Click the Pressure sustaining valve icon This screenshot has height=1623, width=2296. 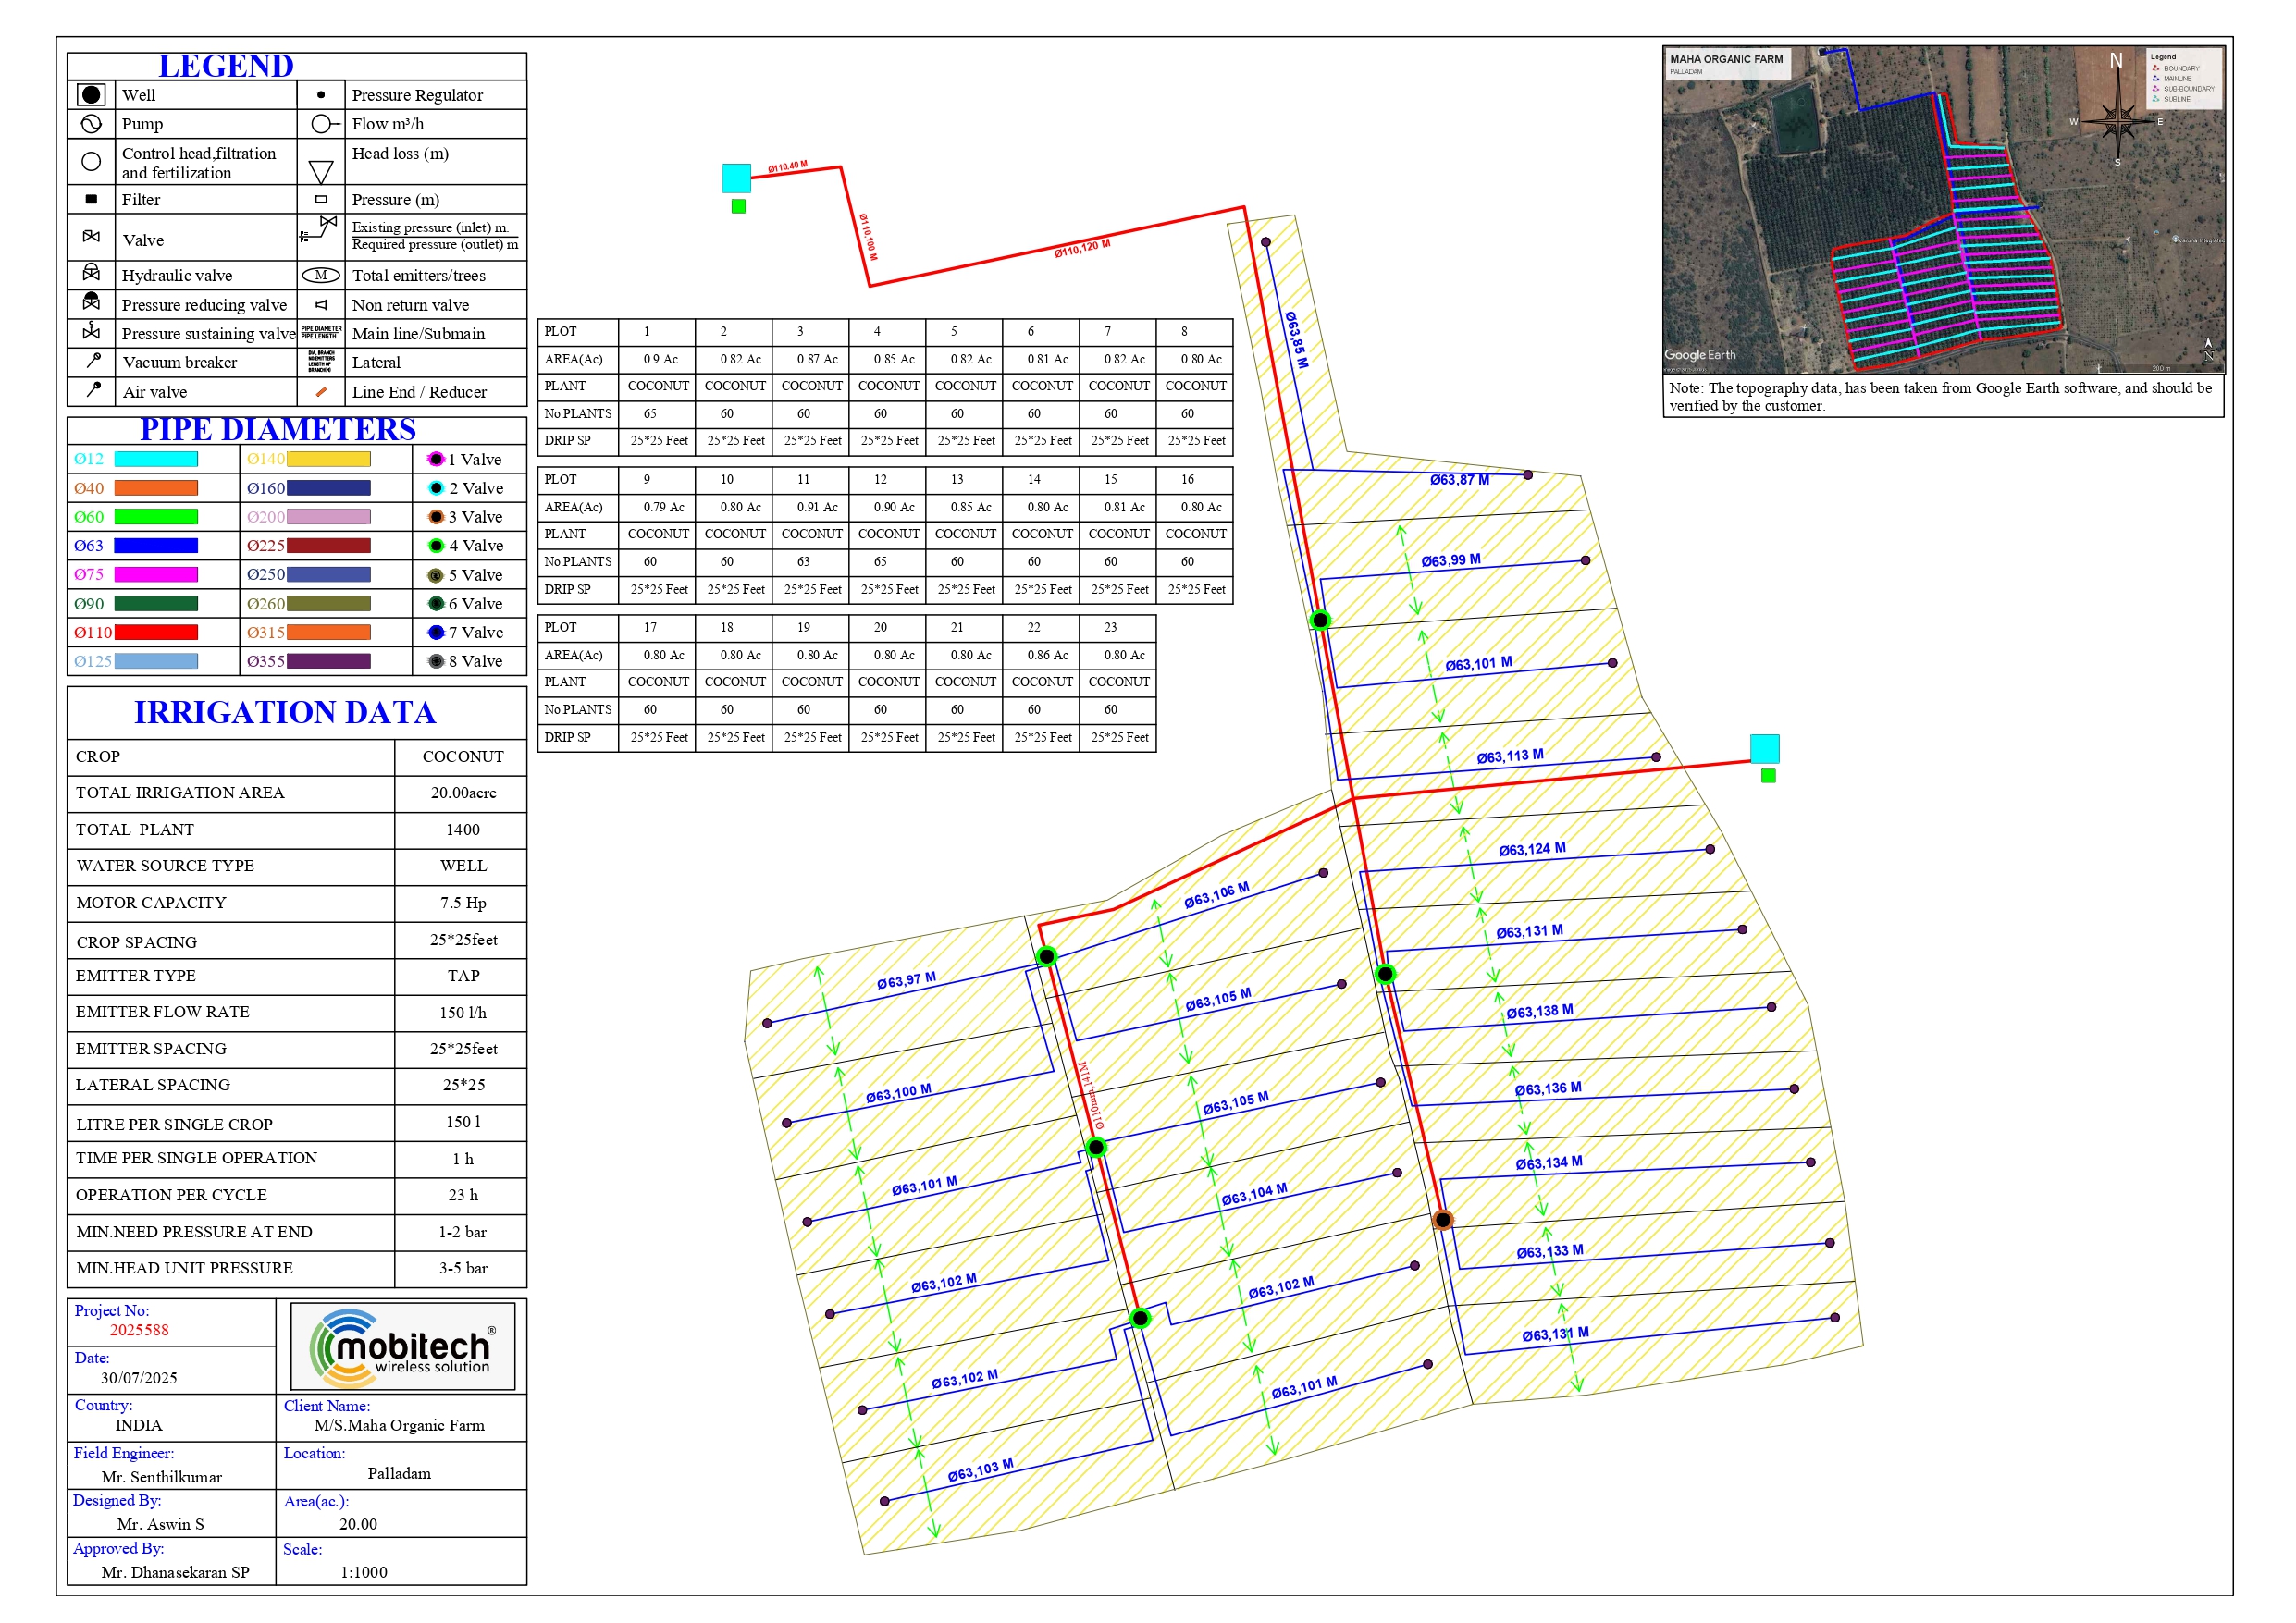tap(91, 332)
